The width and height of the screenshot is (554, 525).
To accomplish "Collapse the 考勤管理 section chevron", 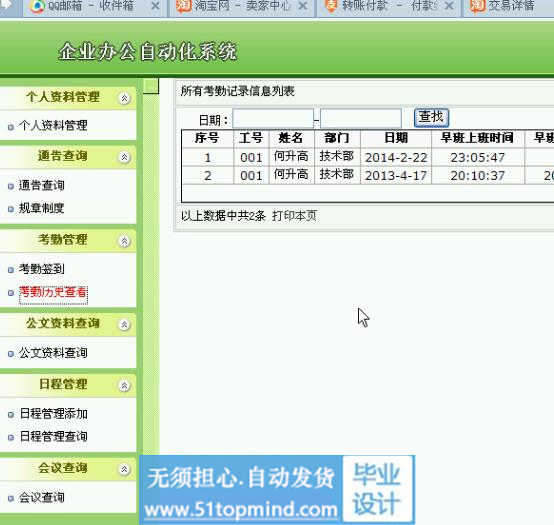I will (x=124, y=241).
